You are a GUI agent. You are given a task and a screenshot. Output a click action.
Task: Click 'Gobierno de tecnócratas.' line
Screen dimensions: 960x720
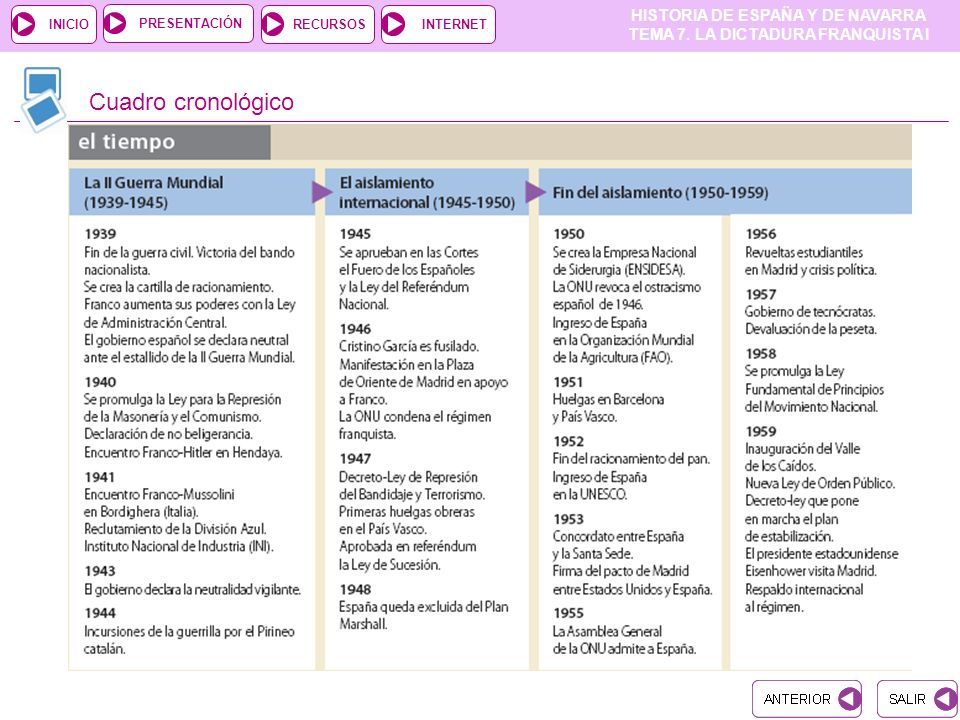810,312
